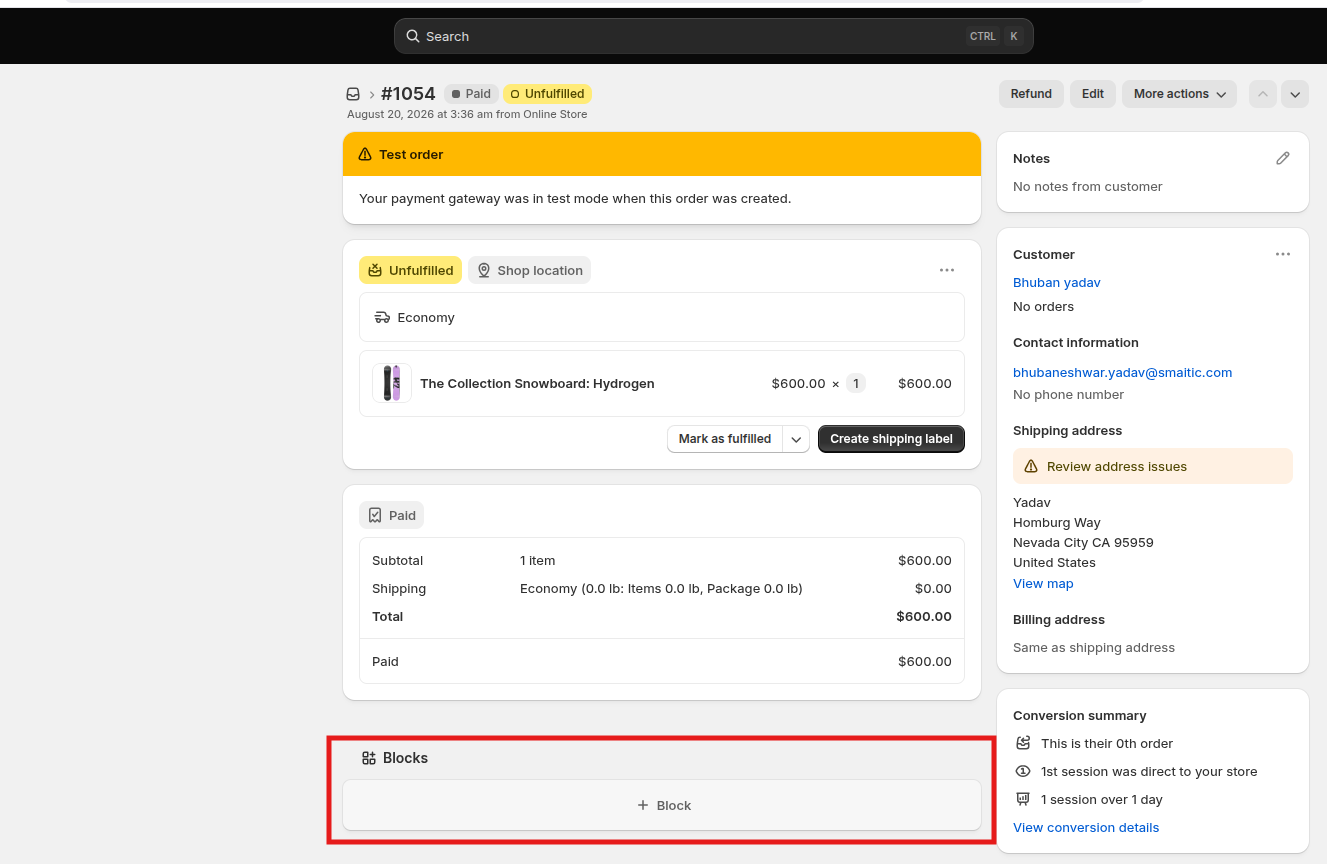The height and width of the screenshot is (864, 1327).
Task: Go to previous order arrow
Action: point(1263,94)
